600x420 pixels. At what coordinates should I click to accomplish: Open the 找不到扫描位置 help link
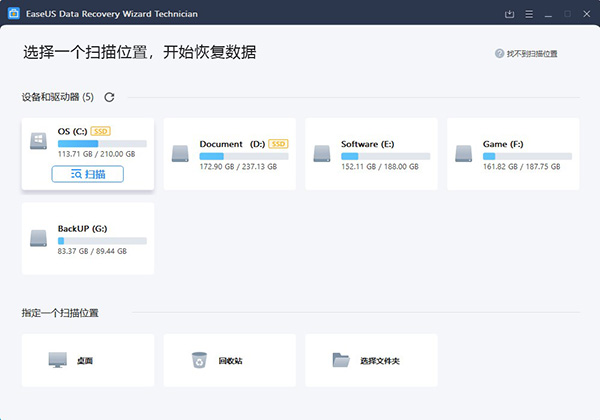click(533, 53)
